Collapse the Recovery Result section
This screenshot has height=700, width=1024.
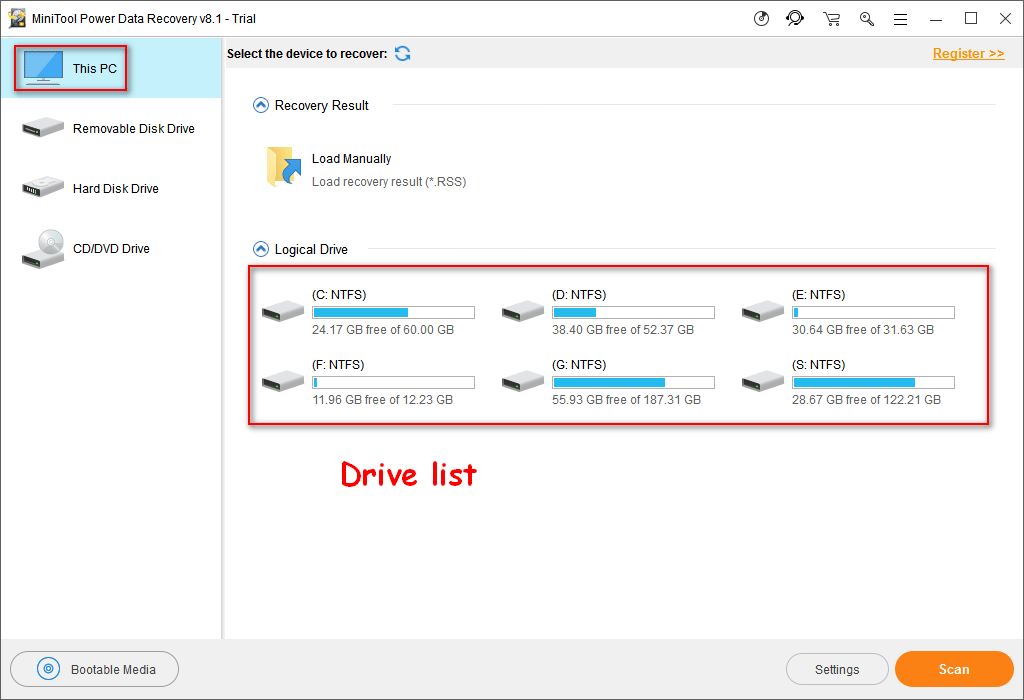click(x=261, y=105)
